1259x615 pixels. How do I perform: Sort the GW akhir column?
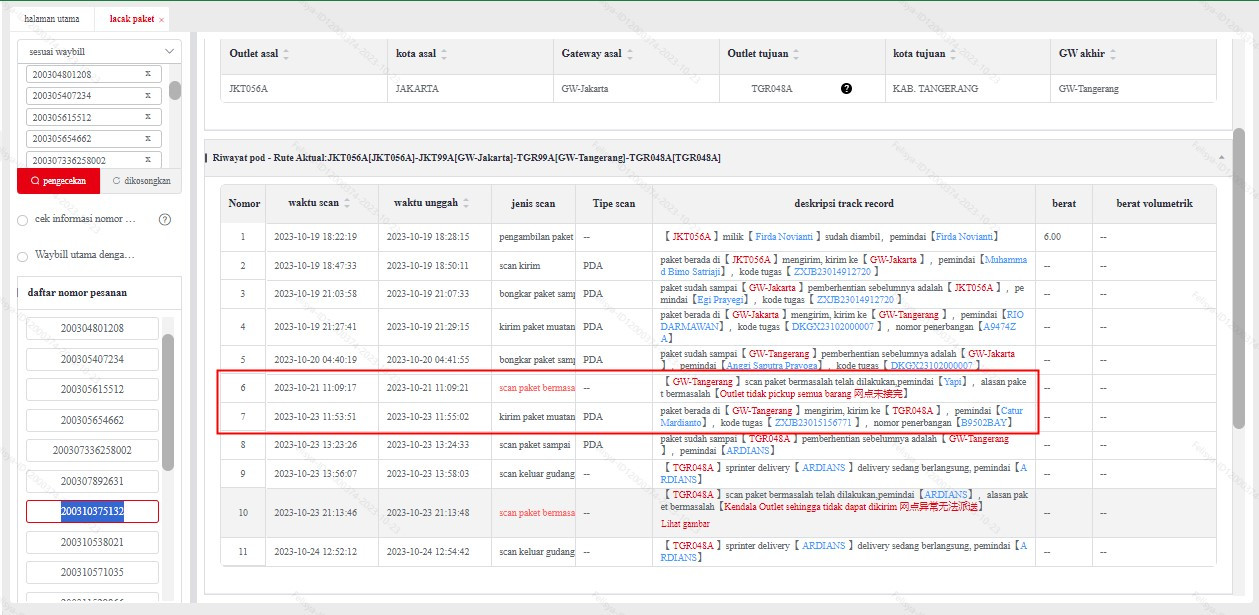click(1112, 54)
